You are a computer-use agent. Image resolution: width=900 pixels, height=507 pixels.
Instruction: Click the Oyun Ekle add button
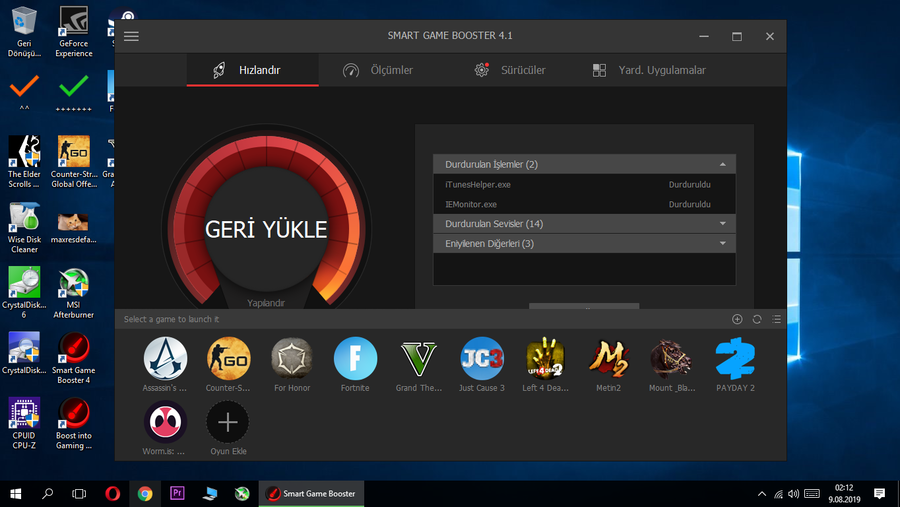tap(228, 428)
